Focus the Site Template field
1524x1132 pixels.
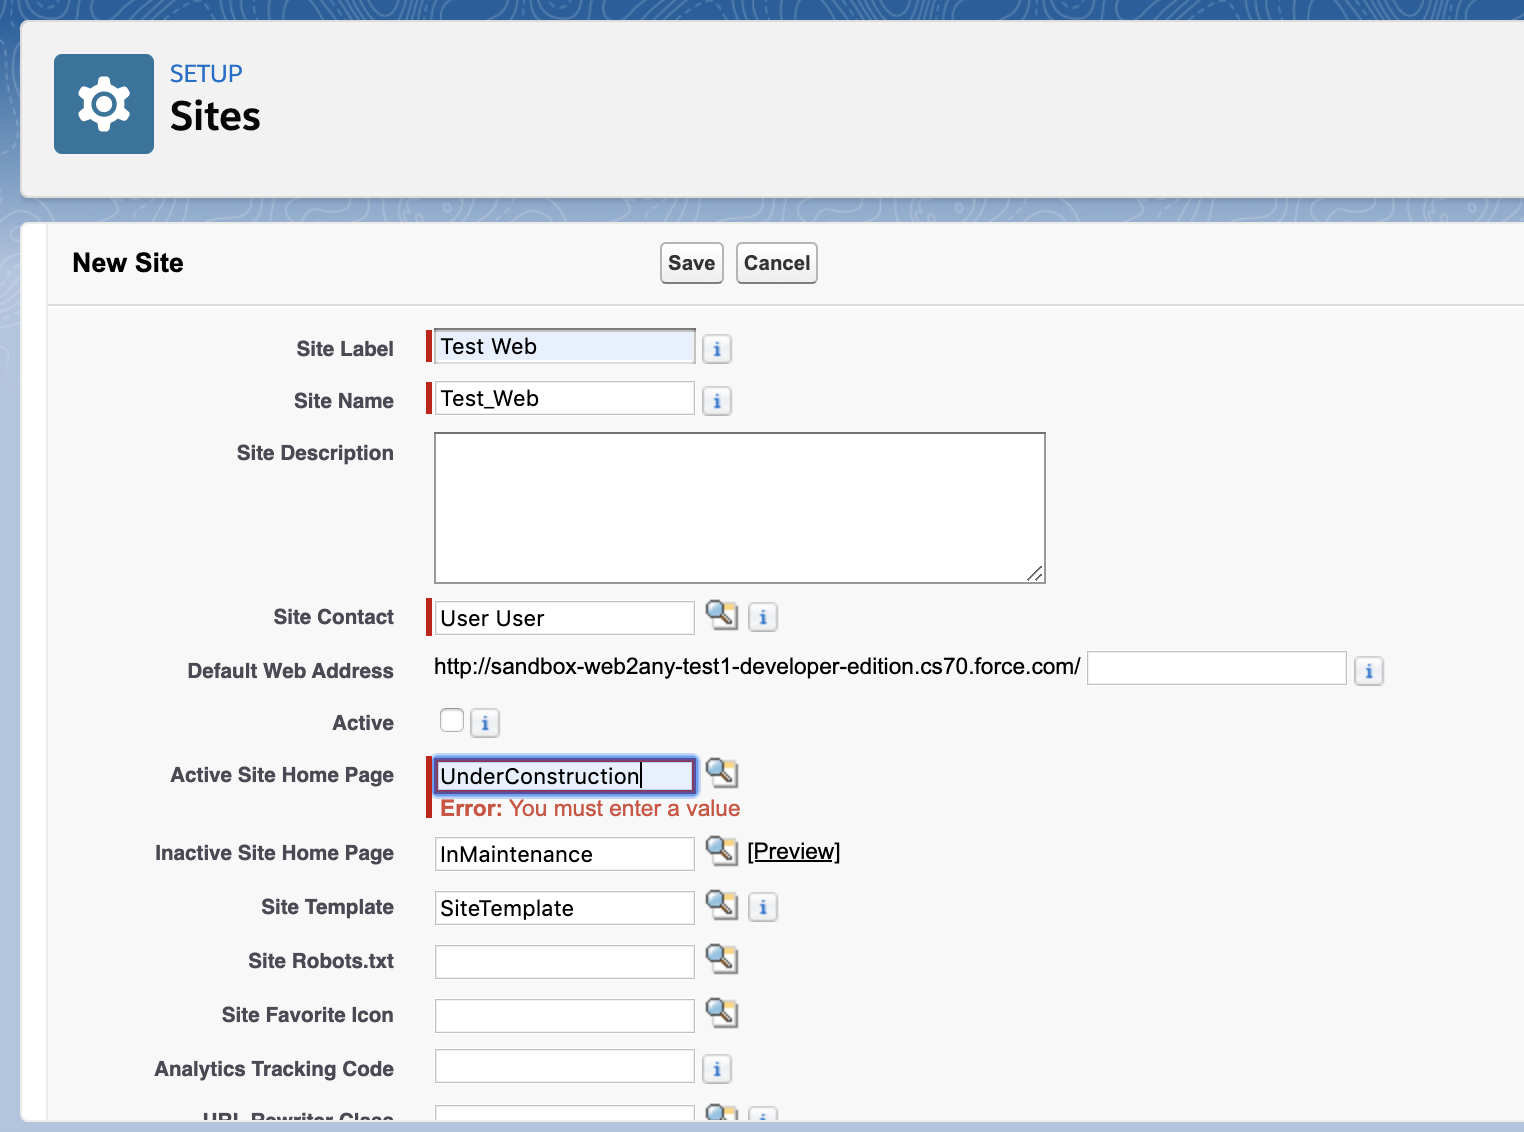tap(565, 908)
